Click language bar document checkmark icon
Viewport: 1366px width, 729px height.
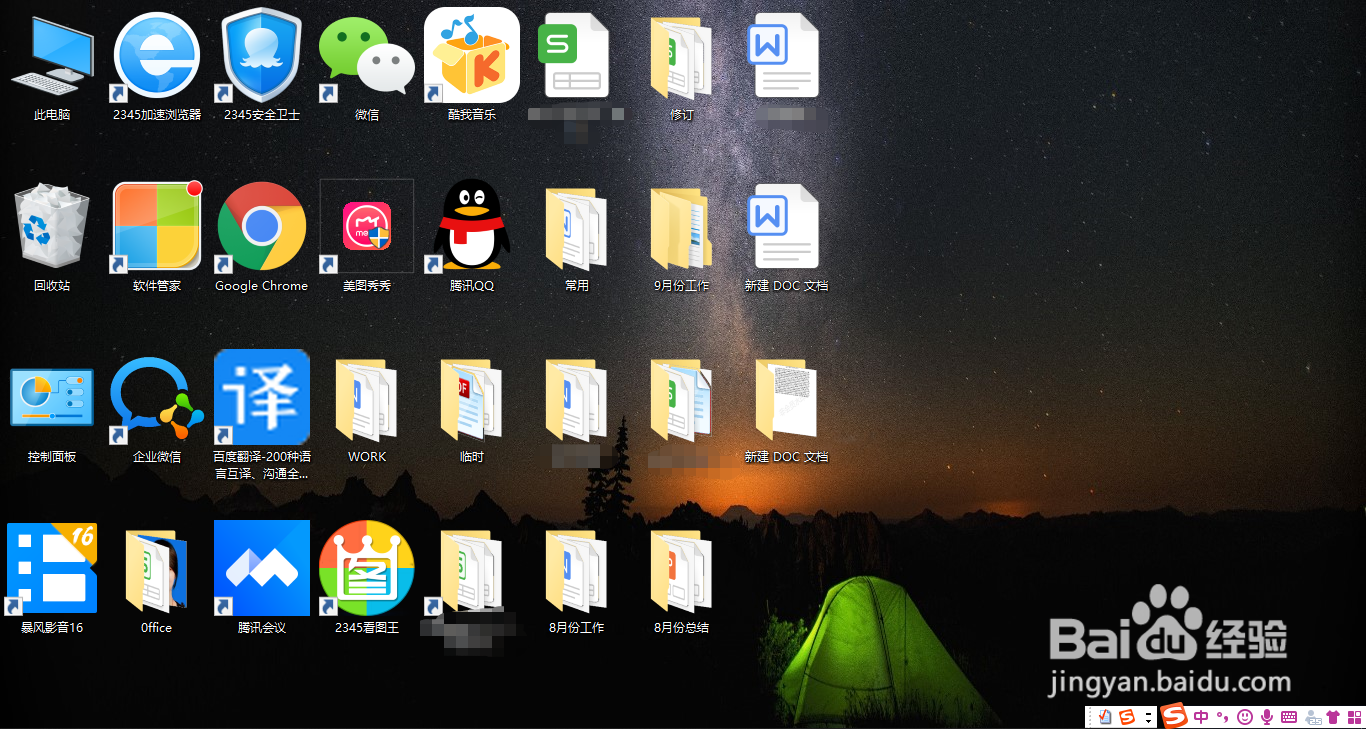click(x=1105, y=716)
